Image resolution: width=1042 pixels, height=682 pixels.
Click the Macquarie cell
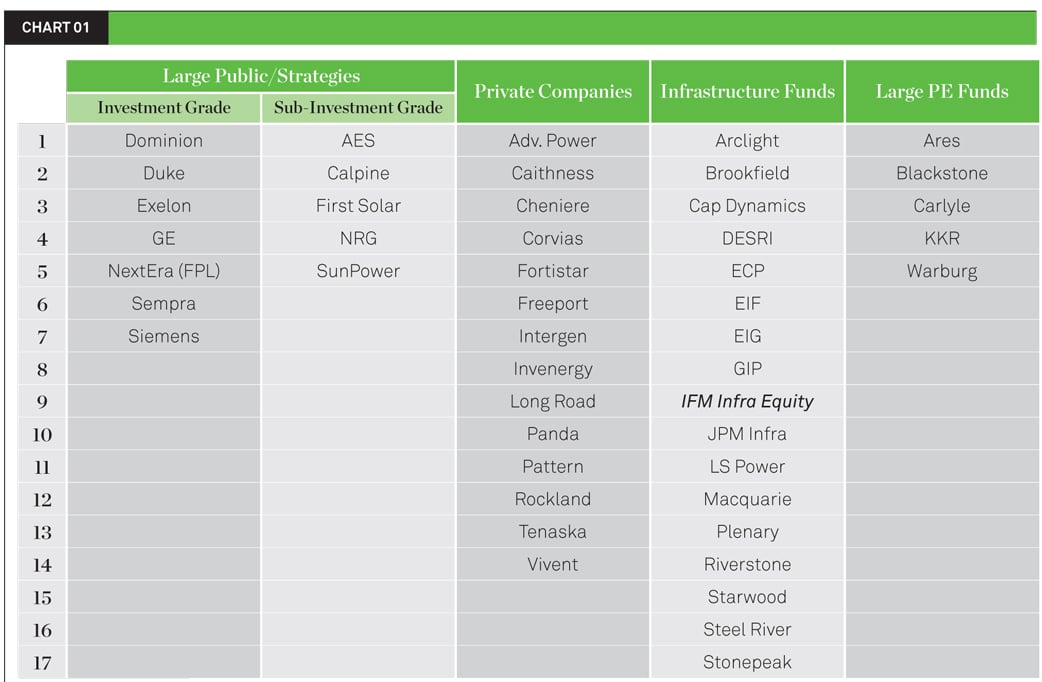coord(748,499)
